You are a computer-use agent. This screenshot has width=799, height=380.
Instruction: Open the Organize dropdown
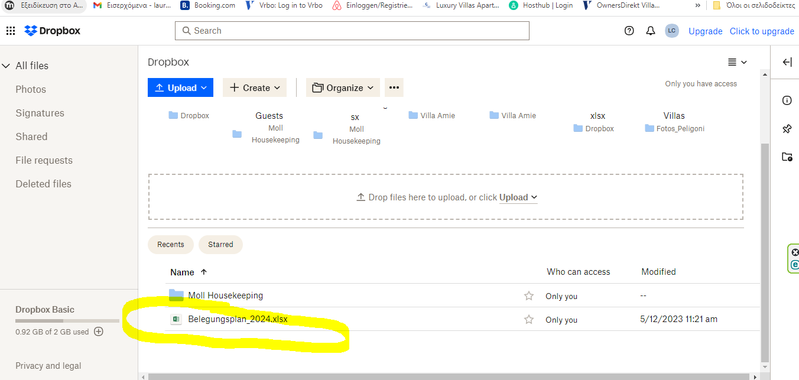(x=343, y=88)
